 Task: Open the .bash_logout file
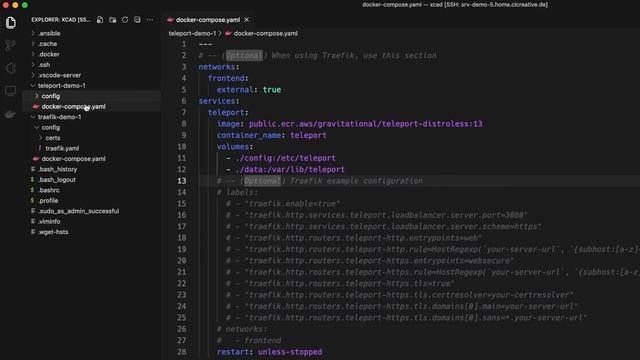[x=57, y=180]
